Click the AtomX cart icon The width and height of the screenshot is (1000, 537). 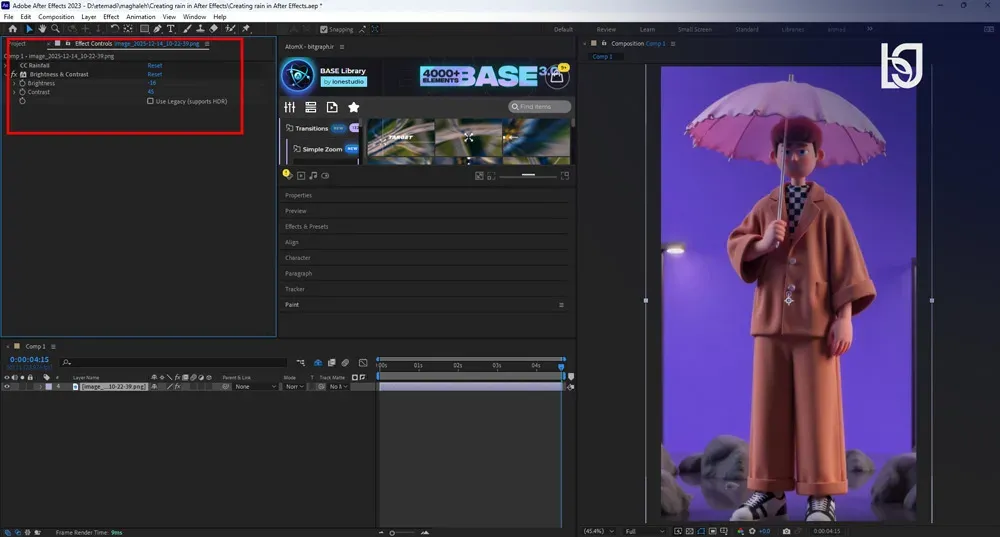tap(557, 77)
